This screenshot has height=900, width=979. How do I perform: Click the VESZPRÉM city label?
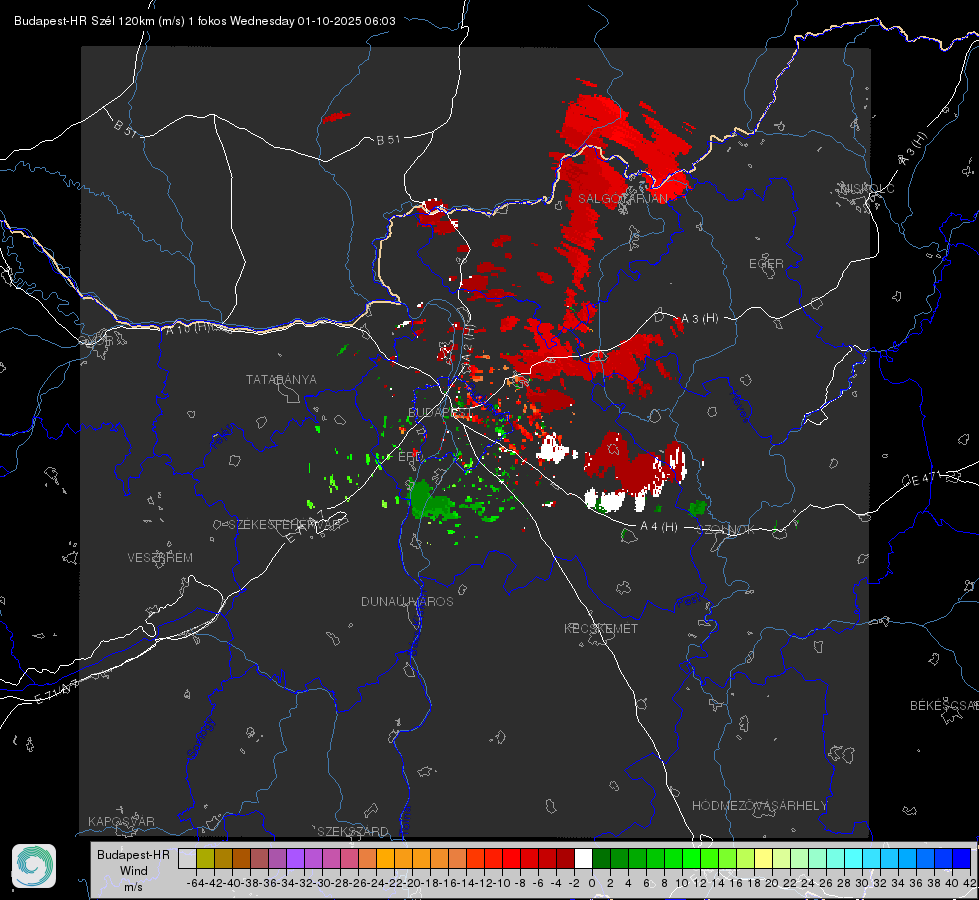(x=160, y=557)
